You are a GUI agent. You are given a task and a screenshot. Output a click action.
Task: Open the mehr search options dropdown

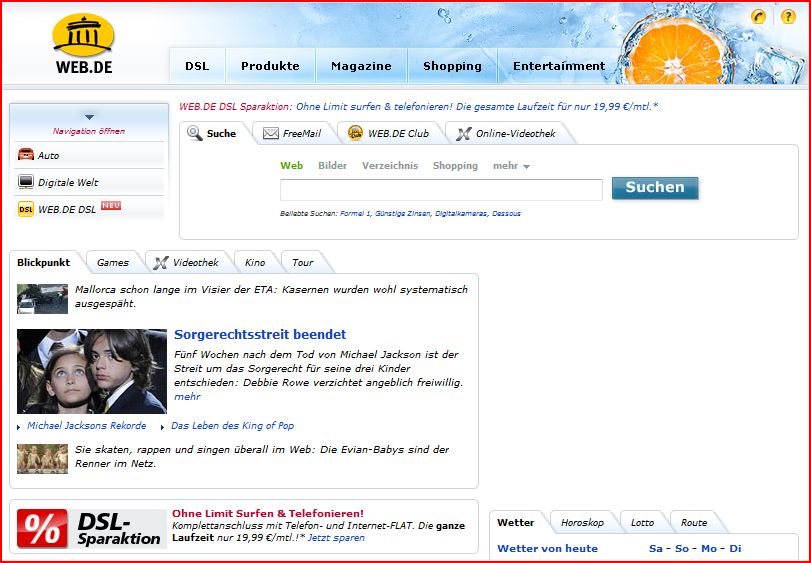(x=511, y=166)
